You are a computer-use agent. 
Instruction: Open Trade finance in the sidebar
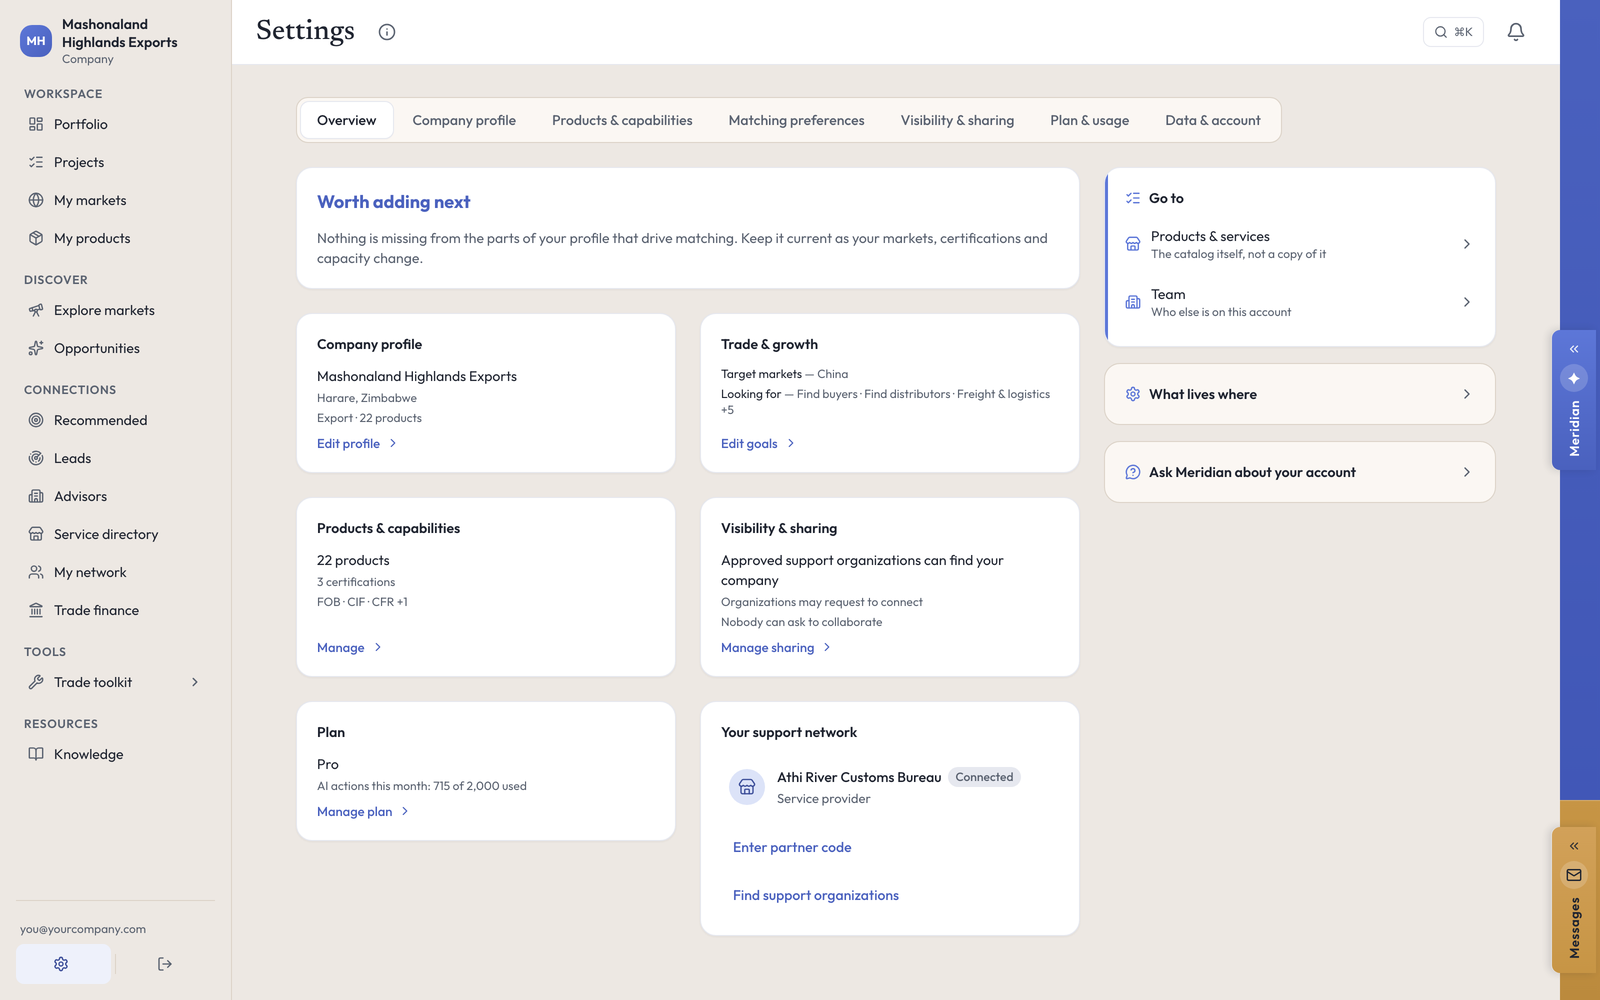point(115,610)
